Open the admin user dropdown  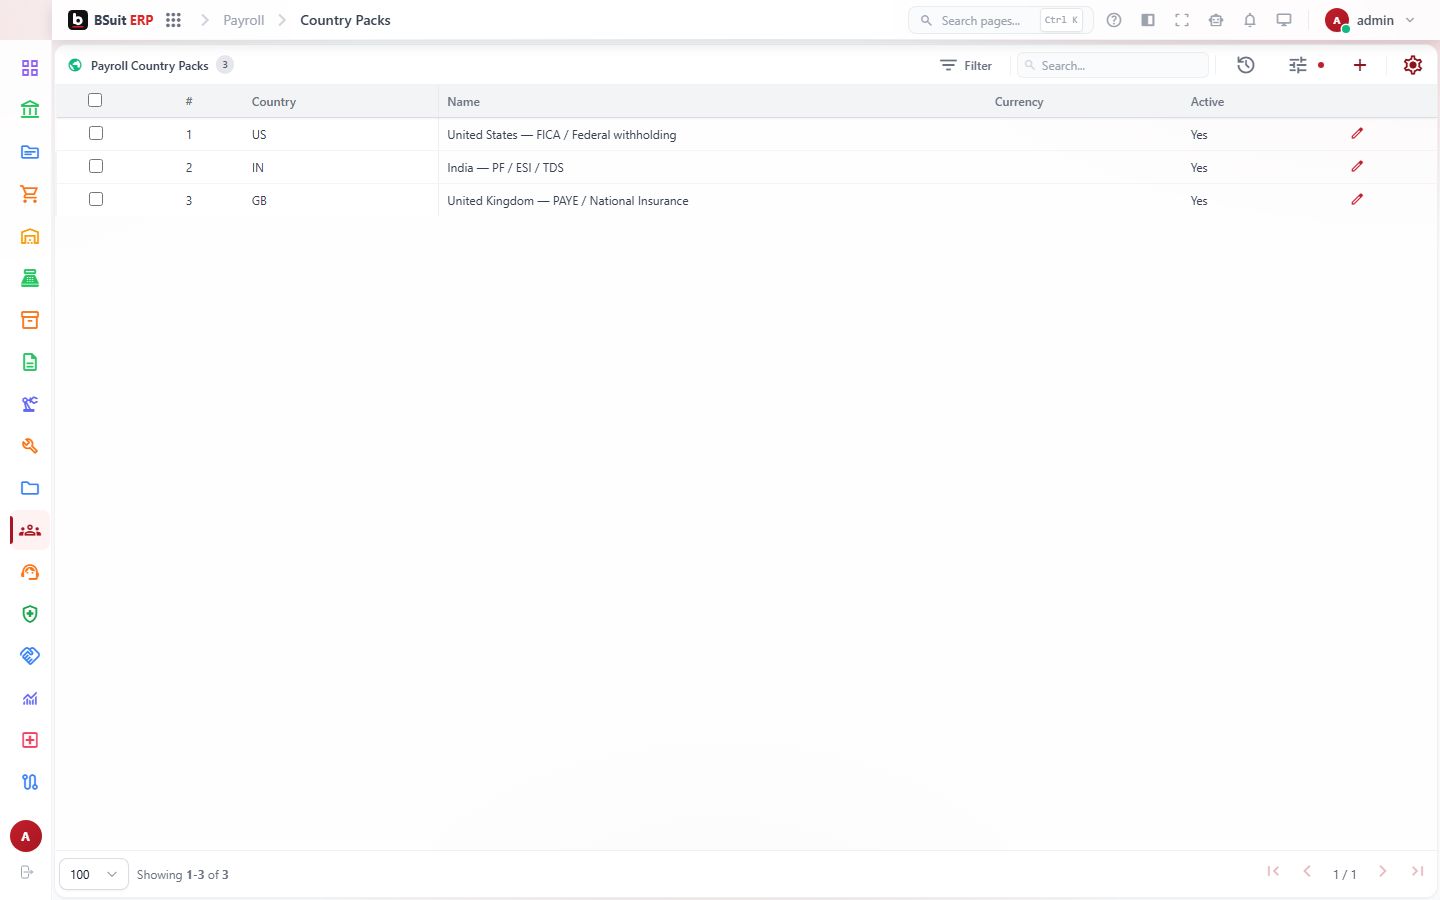tap(1370, 20)
